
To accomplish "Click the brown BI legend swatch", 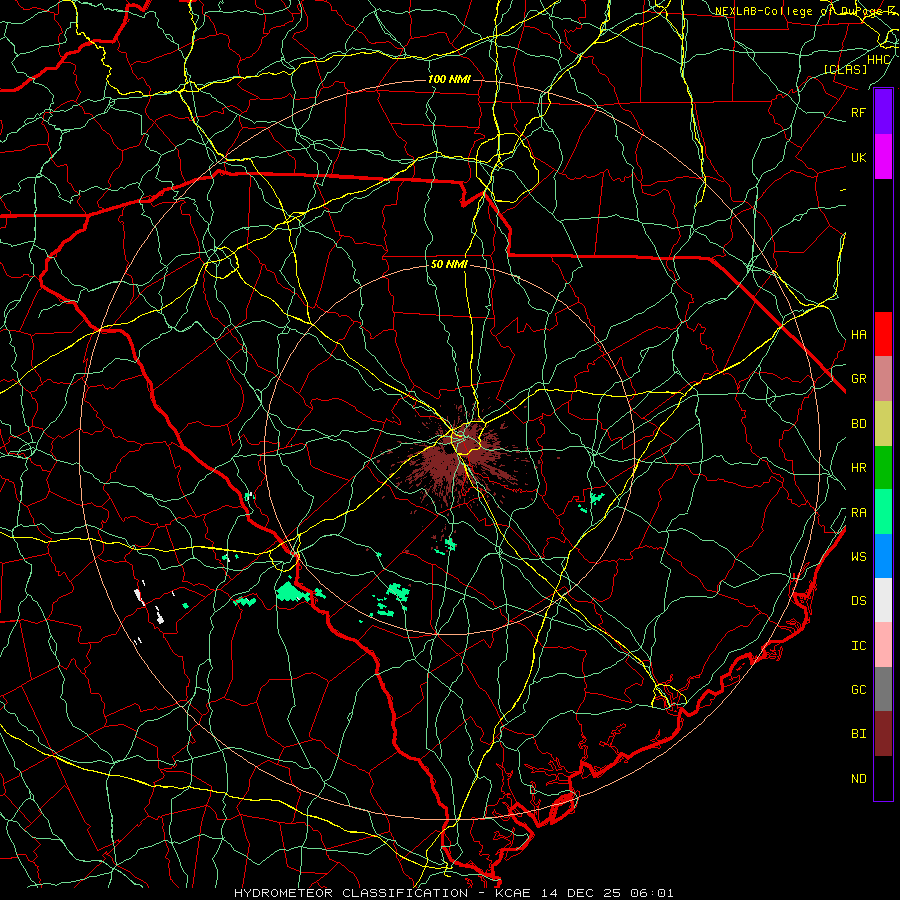I will coord(883,734).
